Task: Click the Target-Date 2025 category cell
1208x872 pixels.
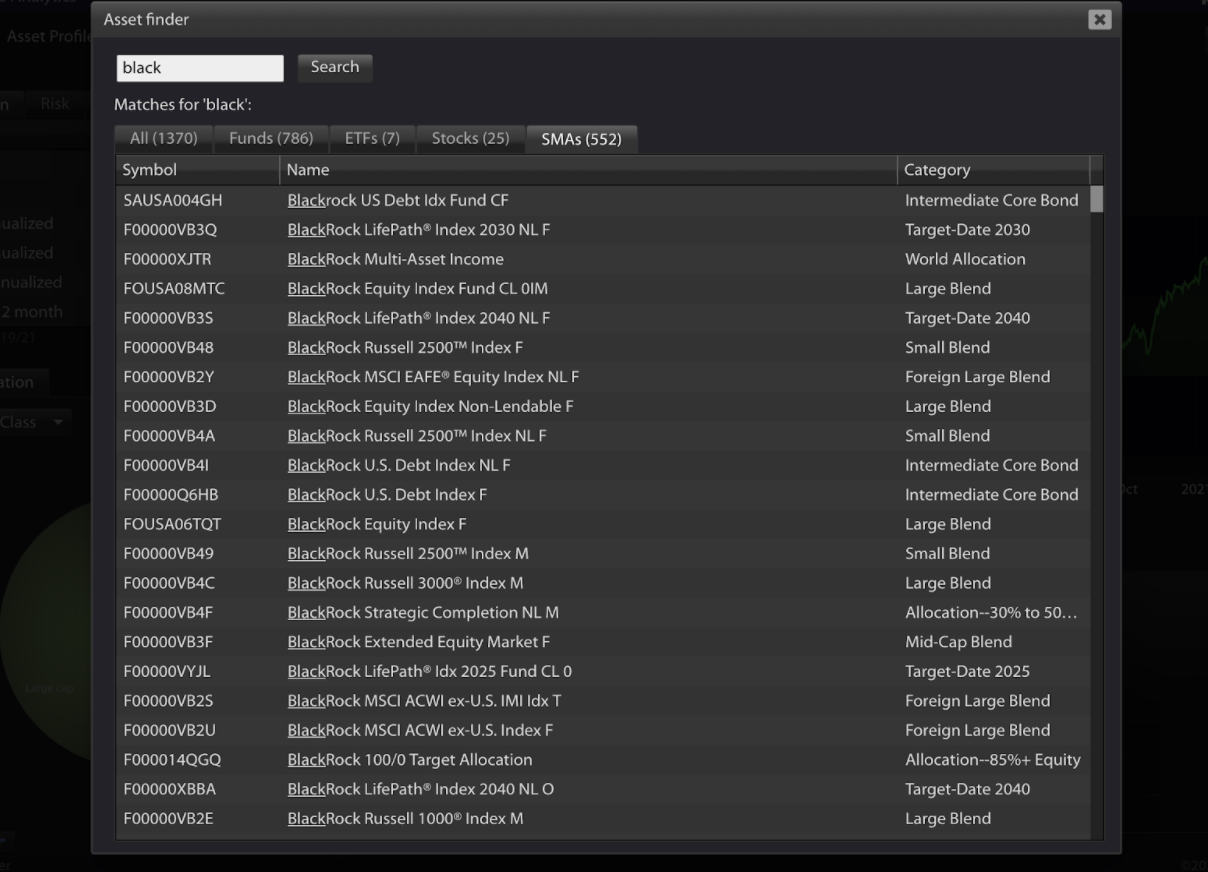Action: click(x=967, y=671)
